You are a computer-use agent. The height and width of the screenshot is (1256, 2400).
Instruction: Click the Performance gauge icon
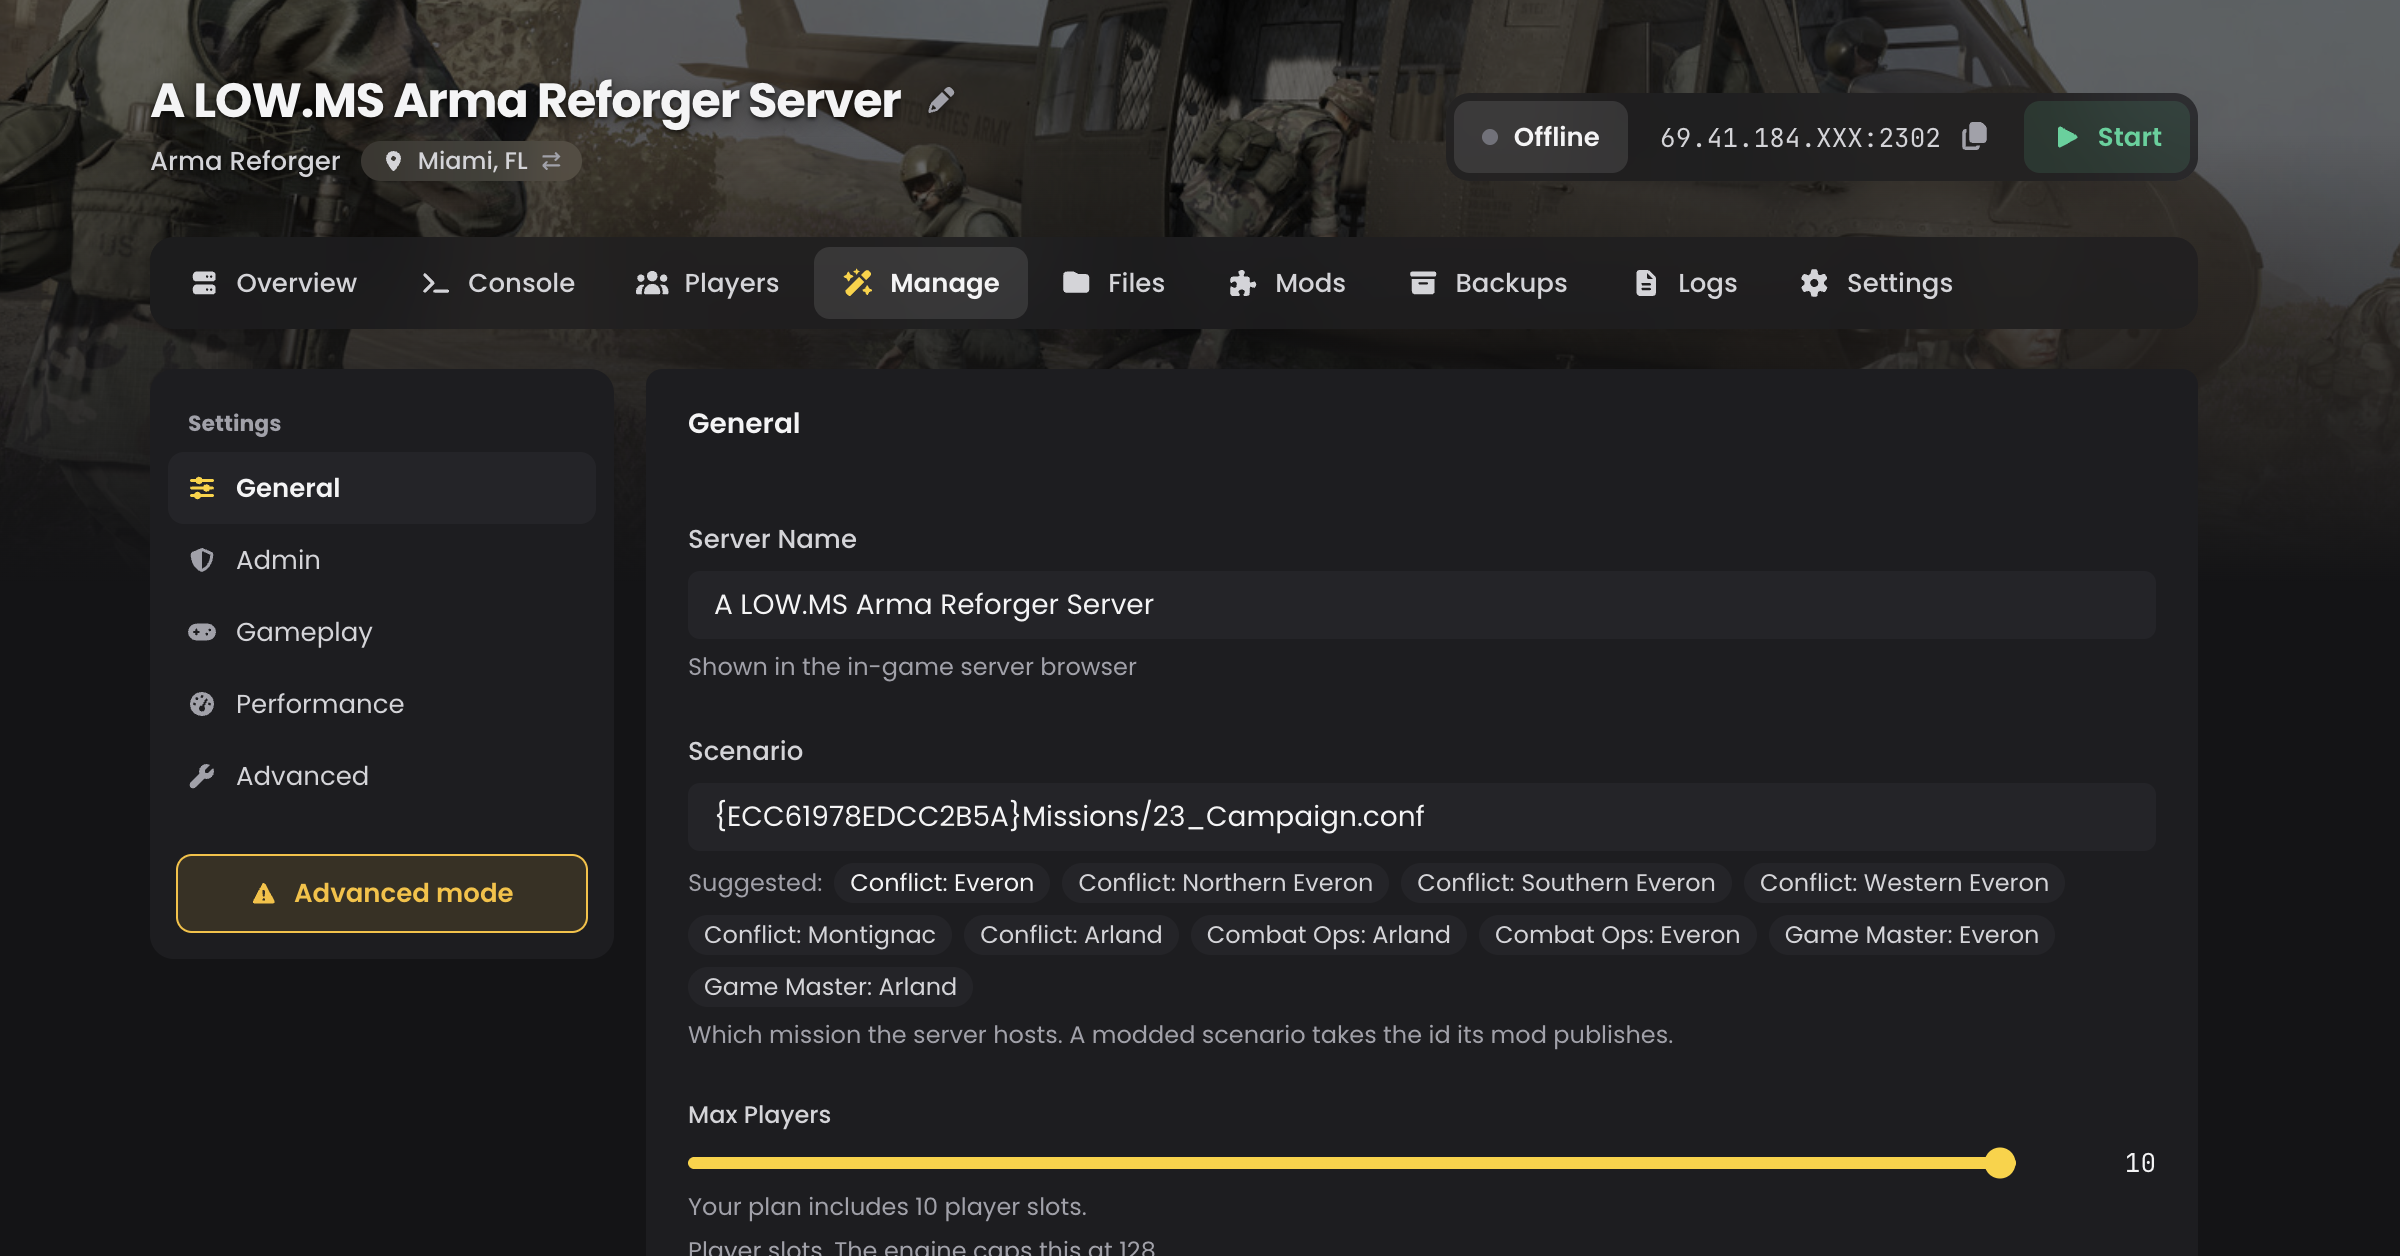pyautogui.click(x=202, y=704)
